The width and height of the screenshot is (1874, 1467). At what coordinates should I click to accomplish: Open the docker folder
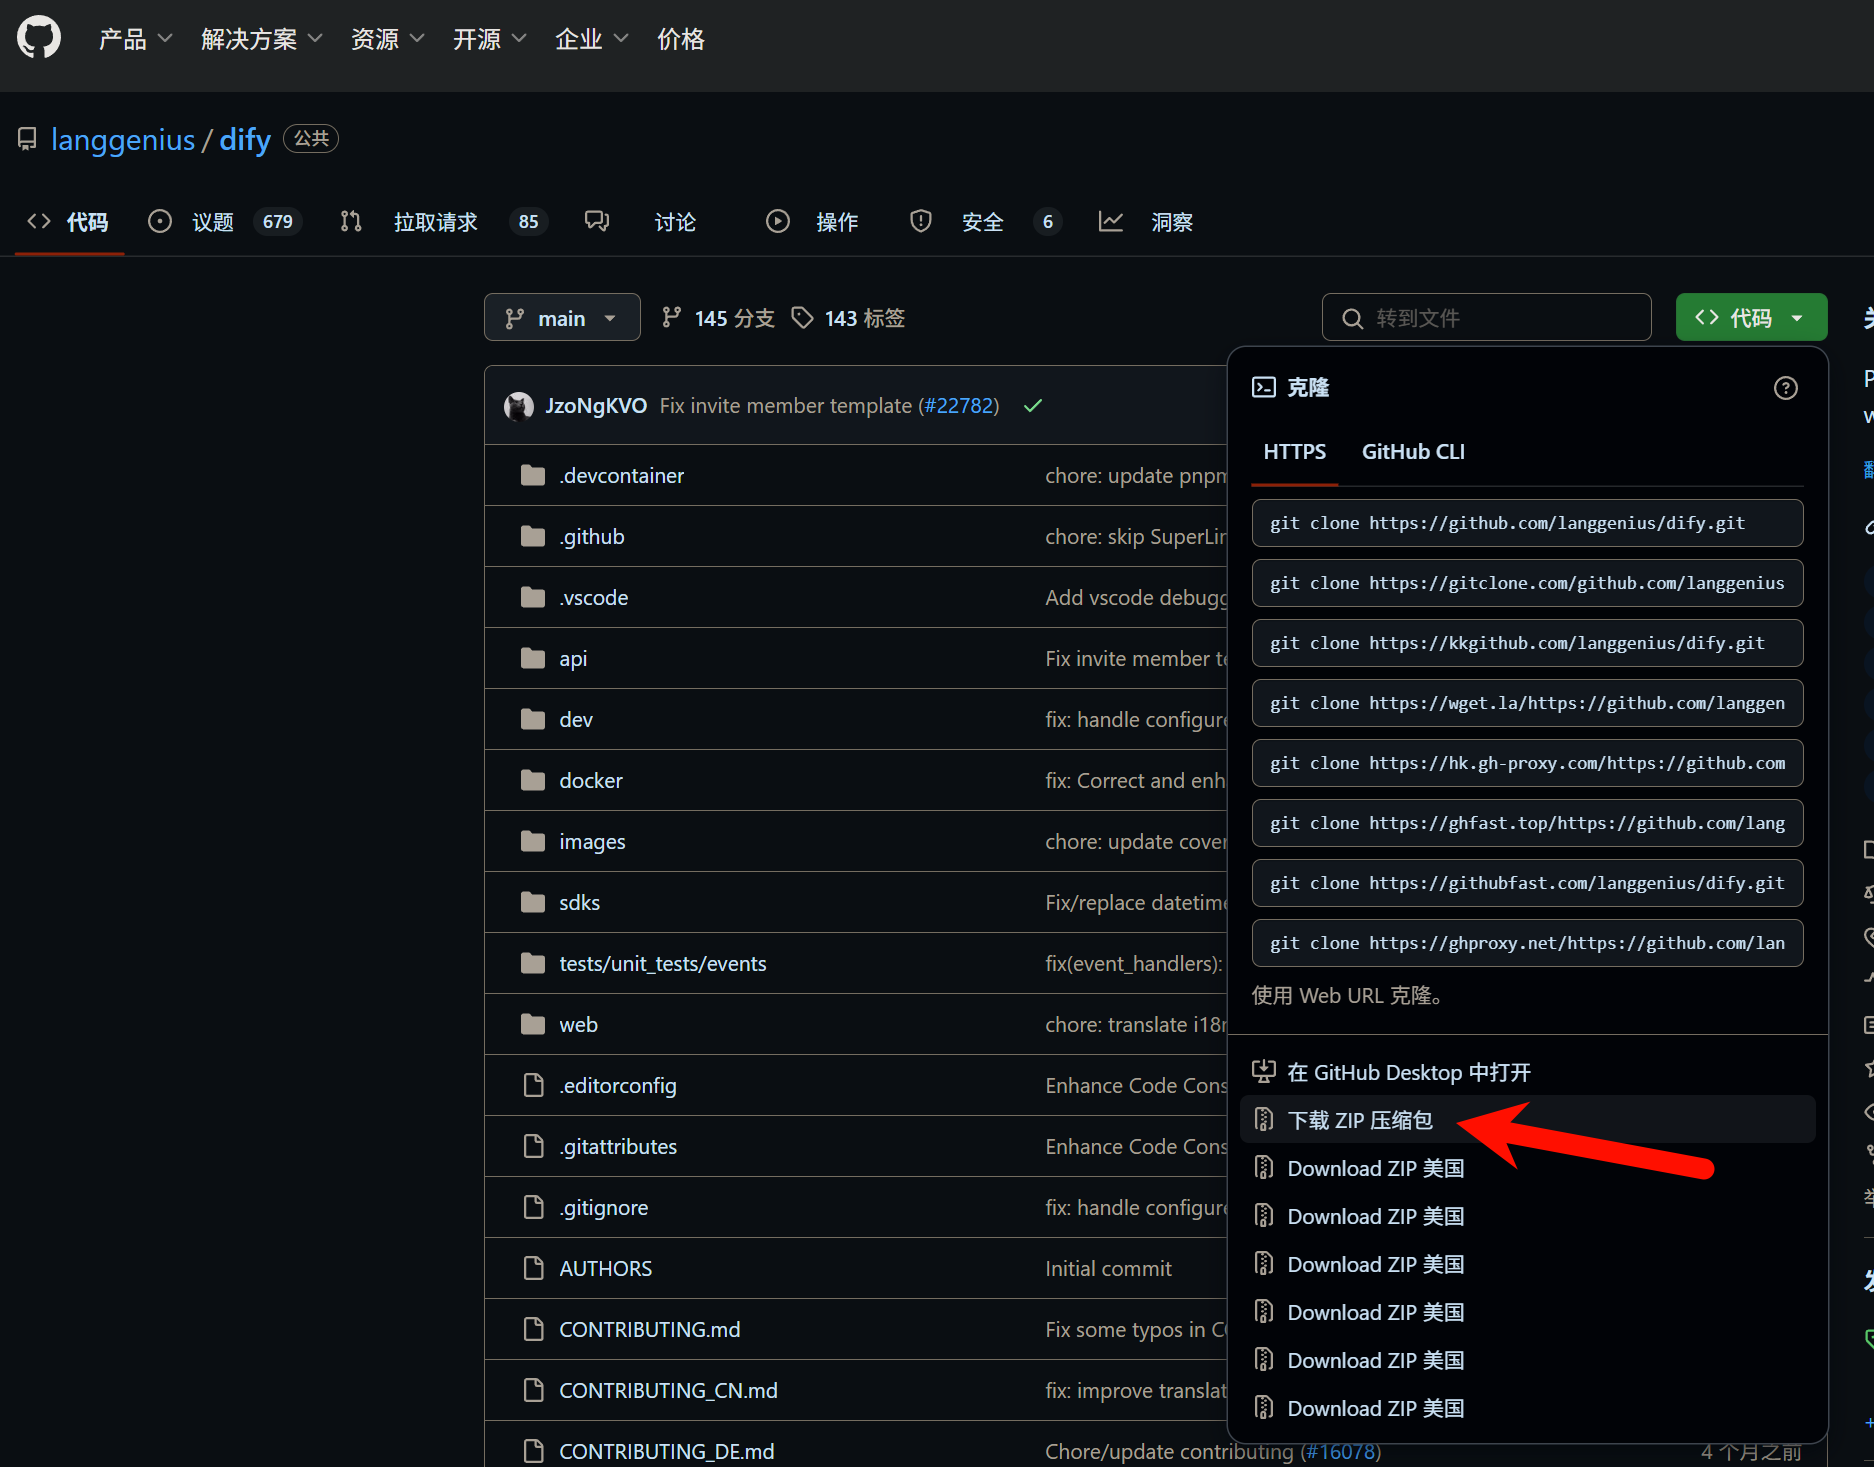point(591,781)
